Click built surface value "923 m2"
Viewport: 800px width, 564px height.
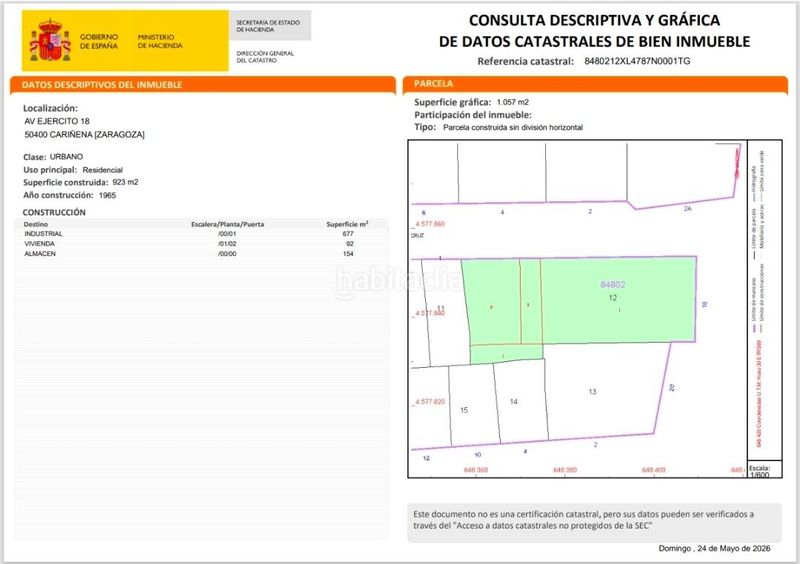pyautogui.click(x=126, y=182)
